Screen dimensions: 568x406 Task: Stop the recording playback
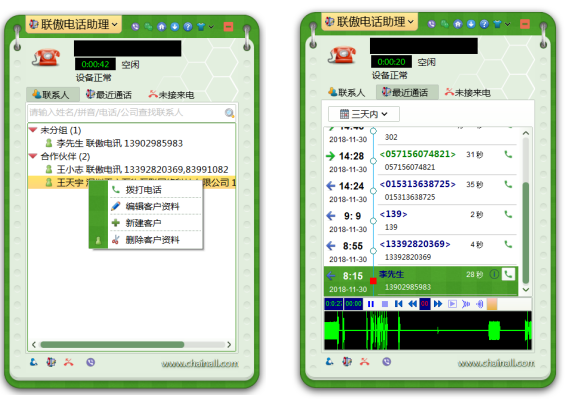pos(385,304)
